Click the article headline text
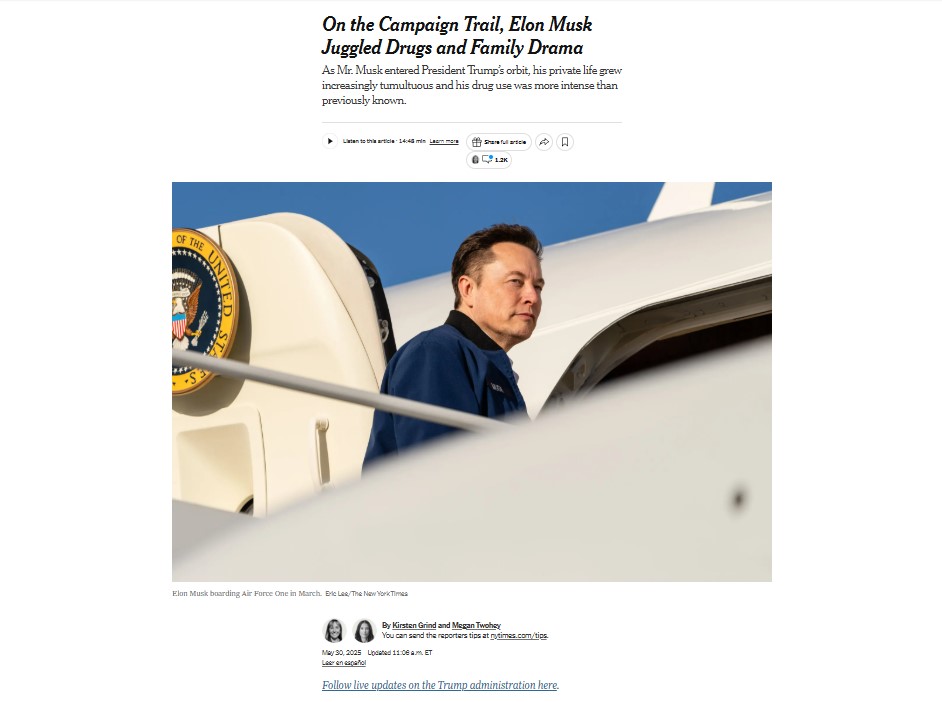This screenshot has width=942, height=702. click(x=457, y=36)
